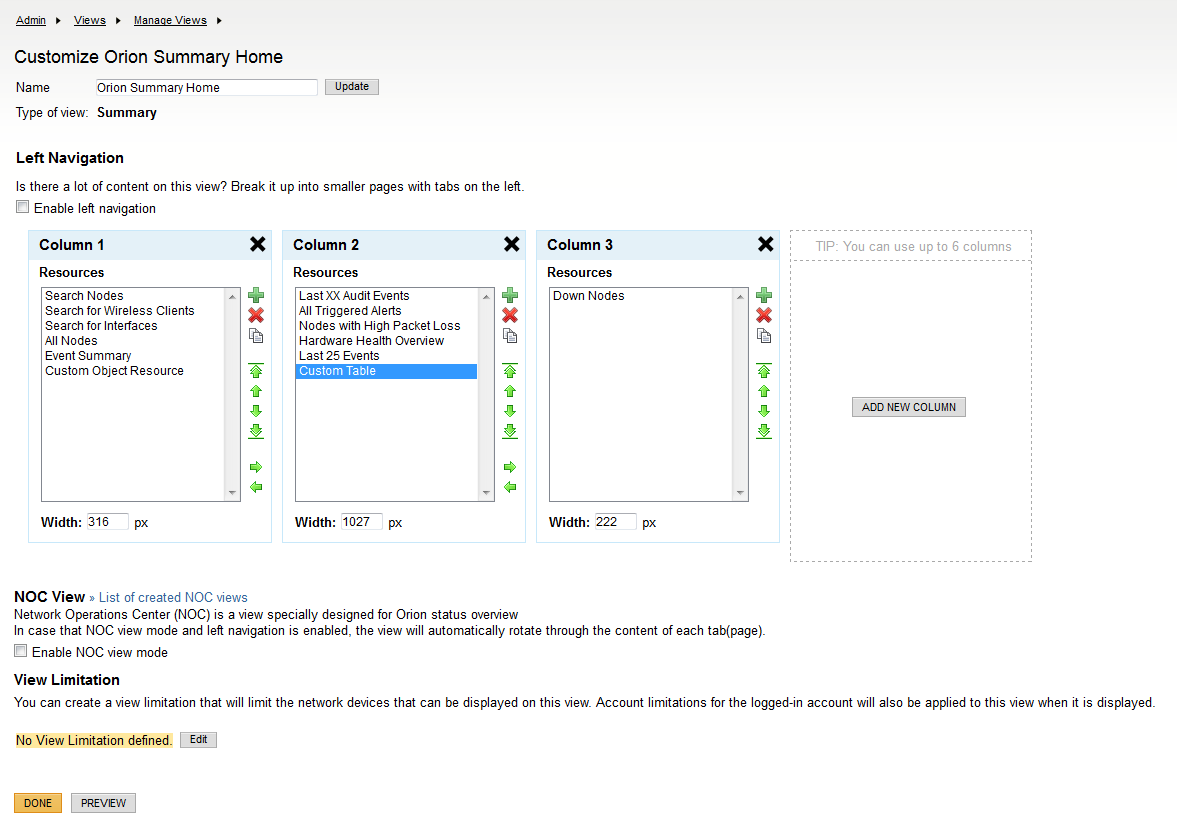Select Search for Wireless Clients resource
Image resolution: width=1177 pixels, height=833 pixels.
pos(134,311)
